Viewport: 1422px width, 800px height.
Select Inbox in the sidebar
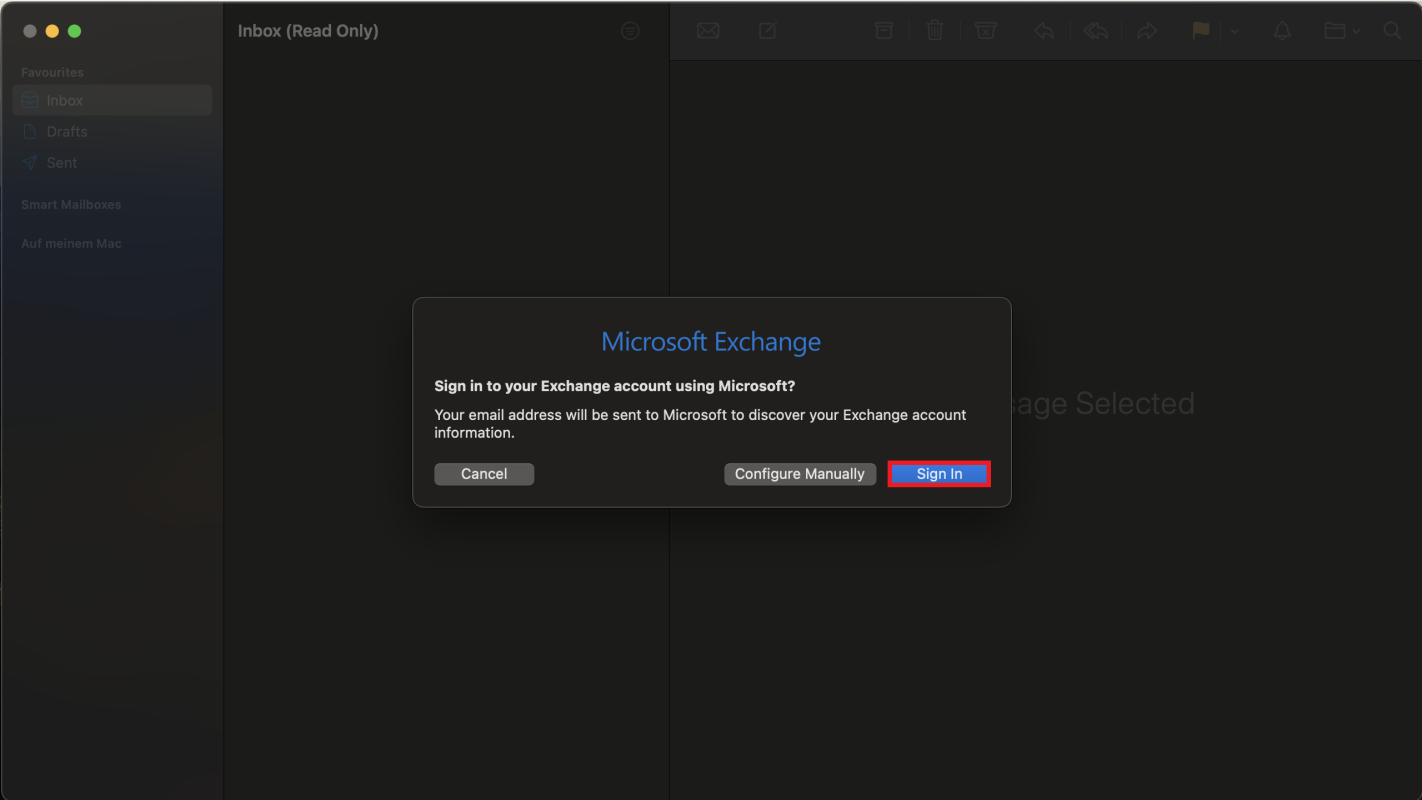(x=65, y=100)
